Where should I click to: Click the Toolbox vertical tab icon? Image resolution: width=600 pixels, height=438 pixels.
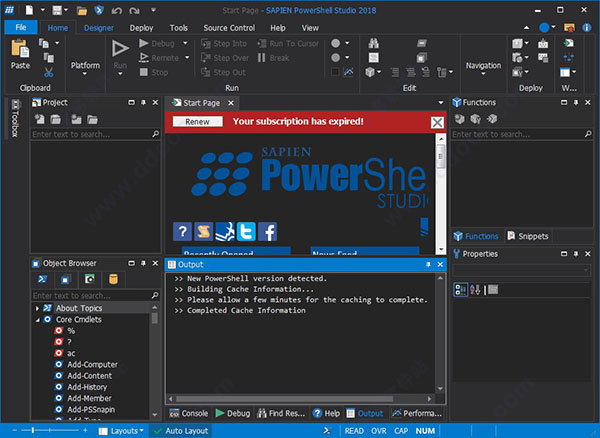pyautogui.click(x=16, y=104)
